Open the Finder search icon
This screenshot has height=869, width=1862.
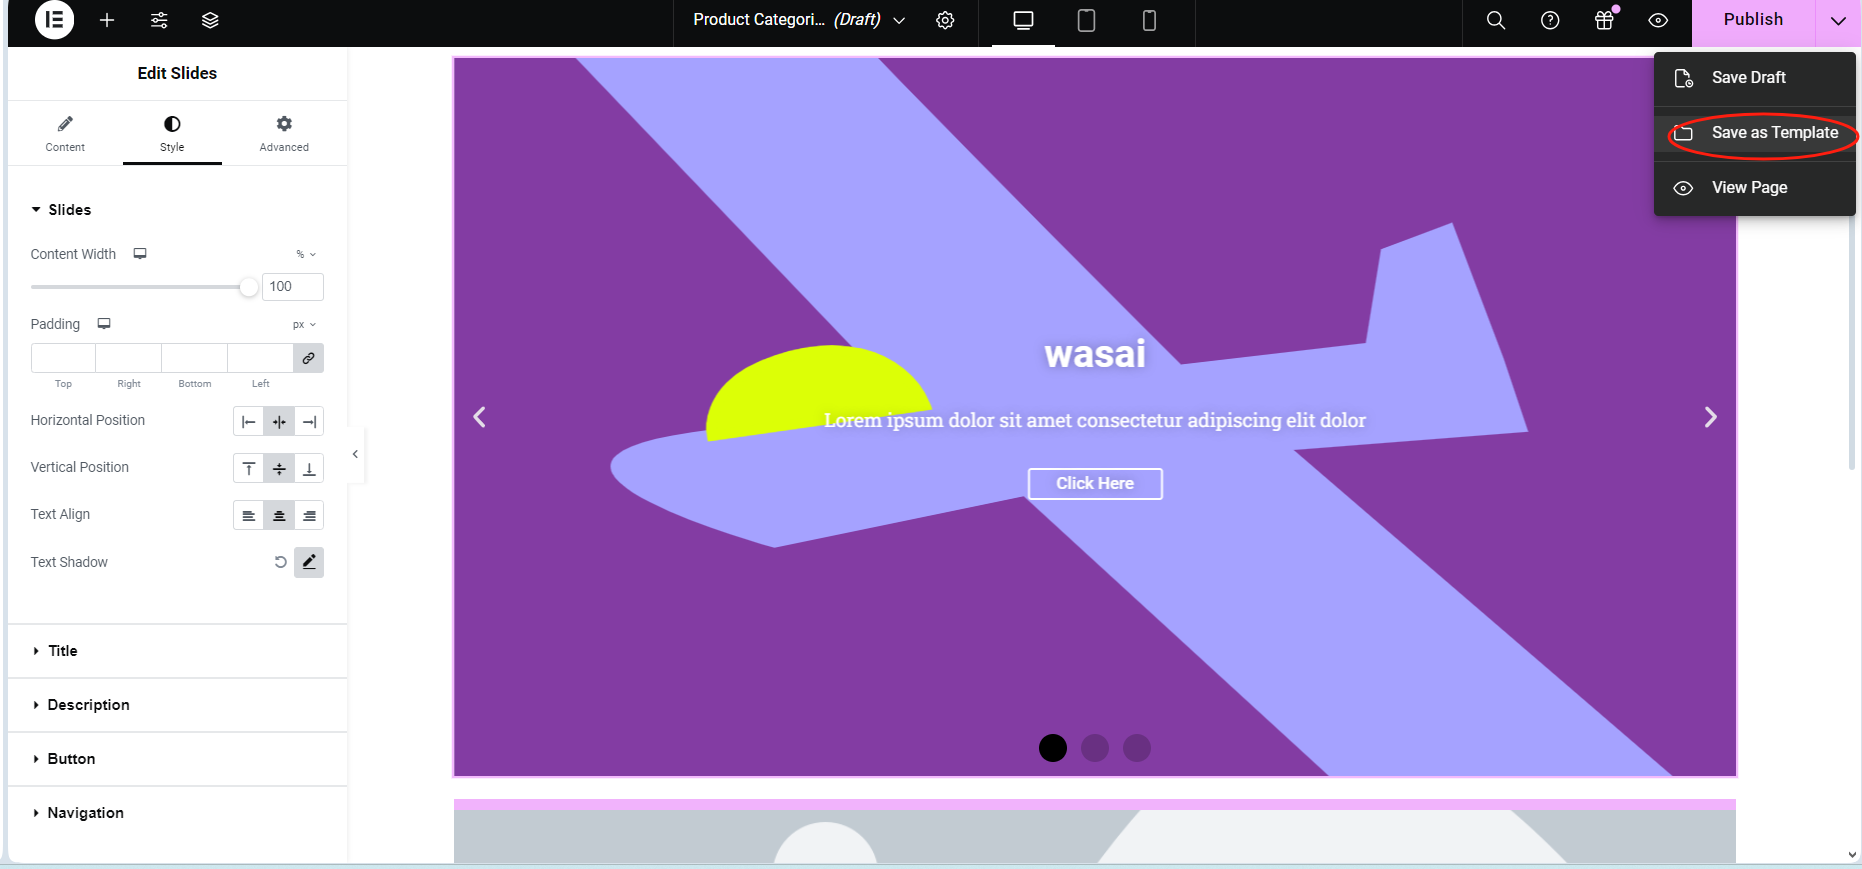[1496, 20]
